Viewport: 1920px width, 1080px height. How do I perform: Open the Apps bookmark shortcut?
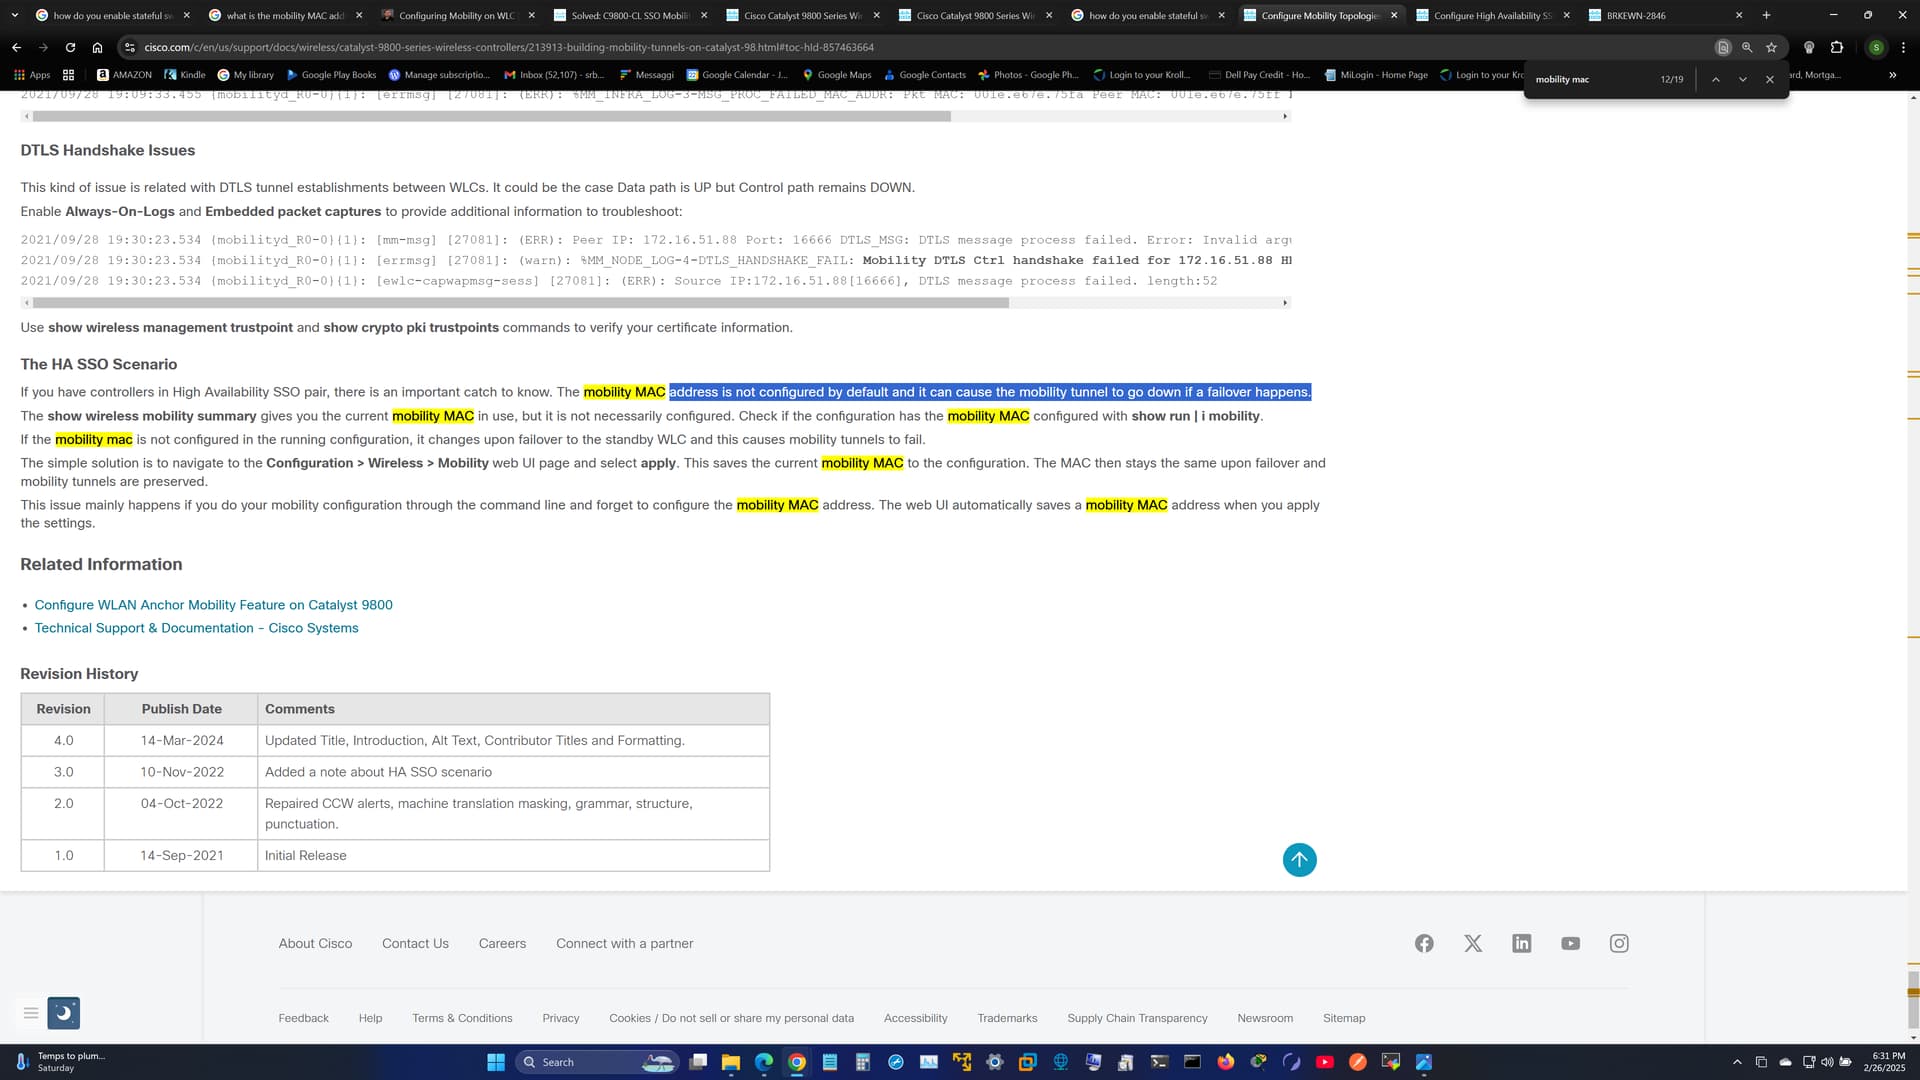click(32, 75)
